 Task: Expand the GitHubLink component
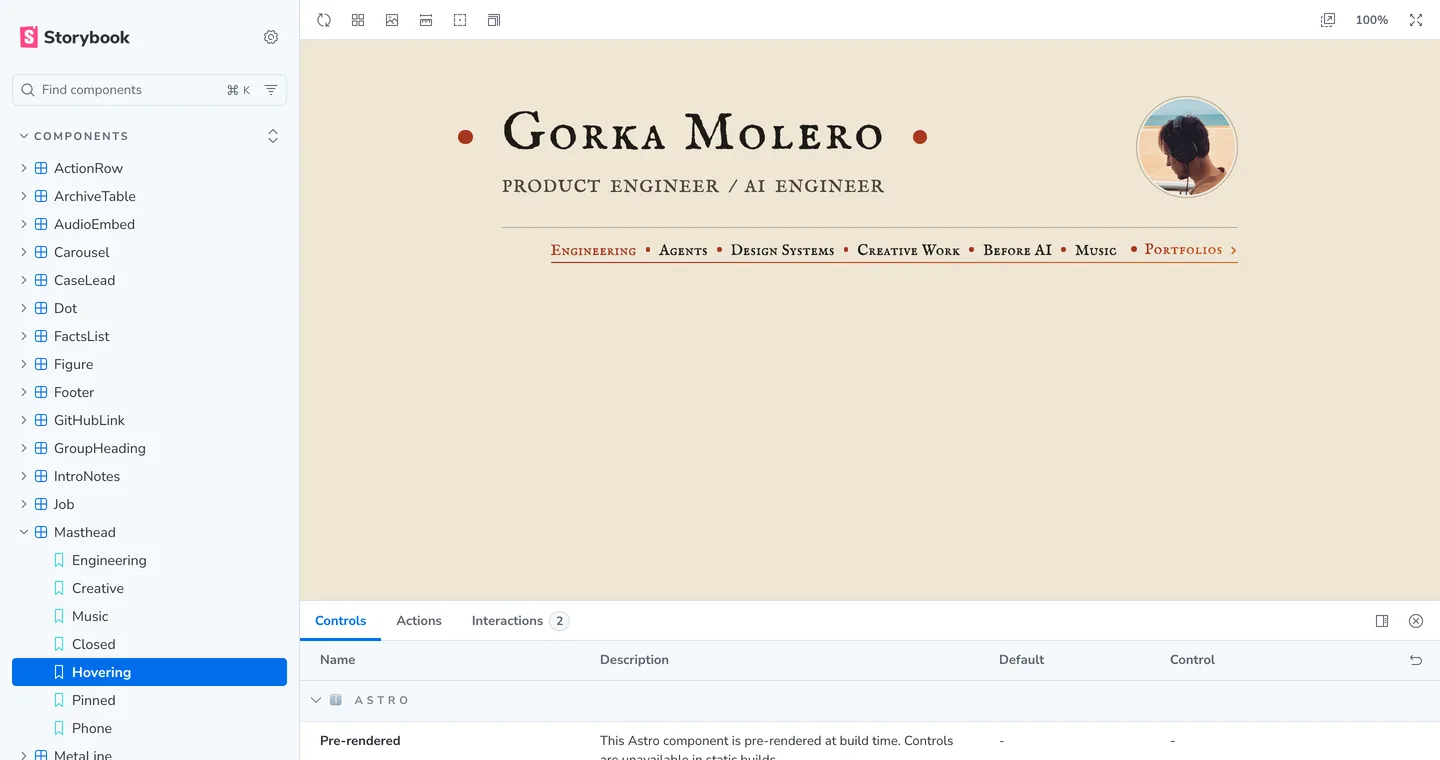point(89,420)
